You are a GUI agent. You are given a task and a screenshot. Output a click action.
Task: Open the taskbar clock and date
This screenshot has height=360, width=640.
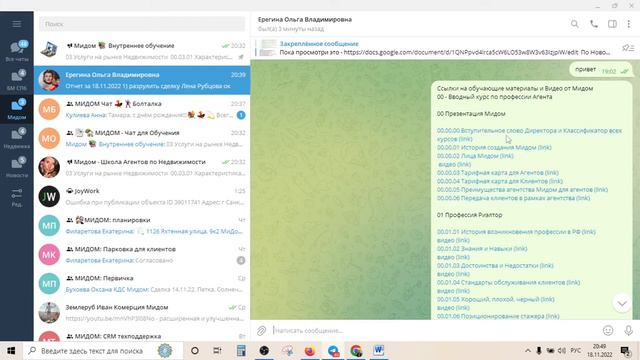click(599, 351)
